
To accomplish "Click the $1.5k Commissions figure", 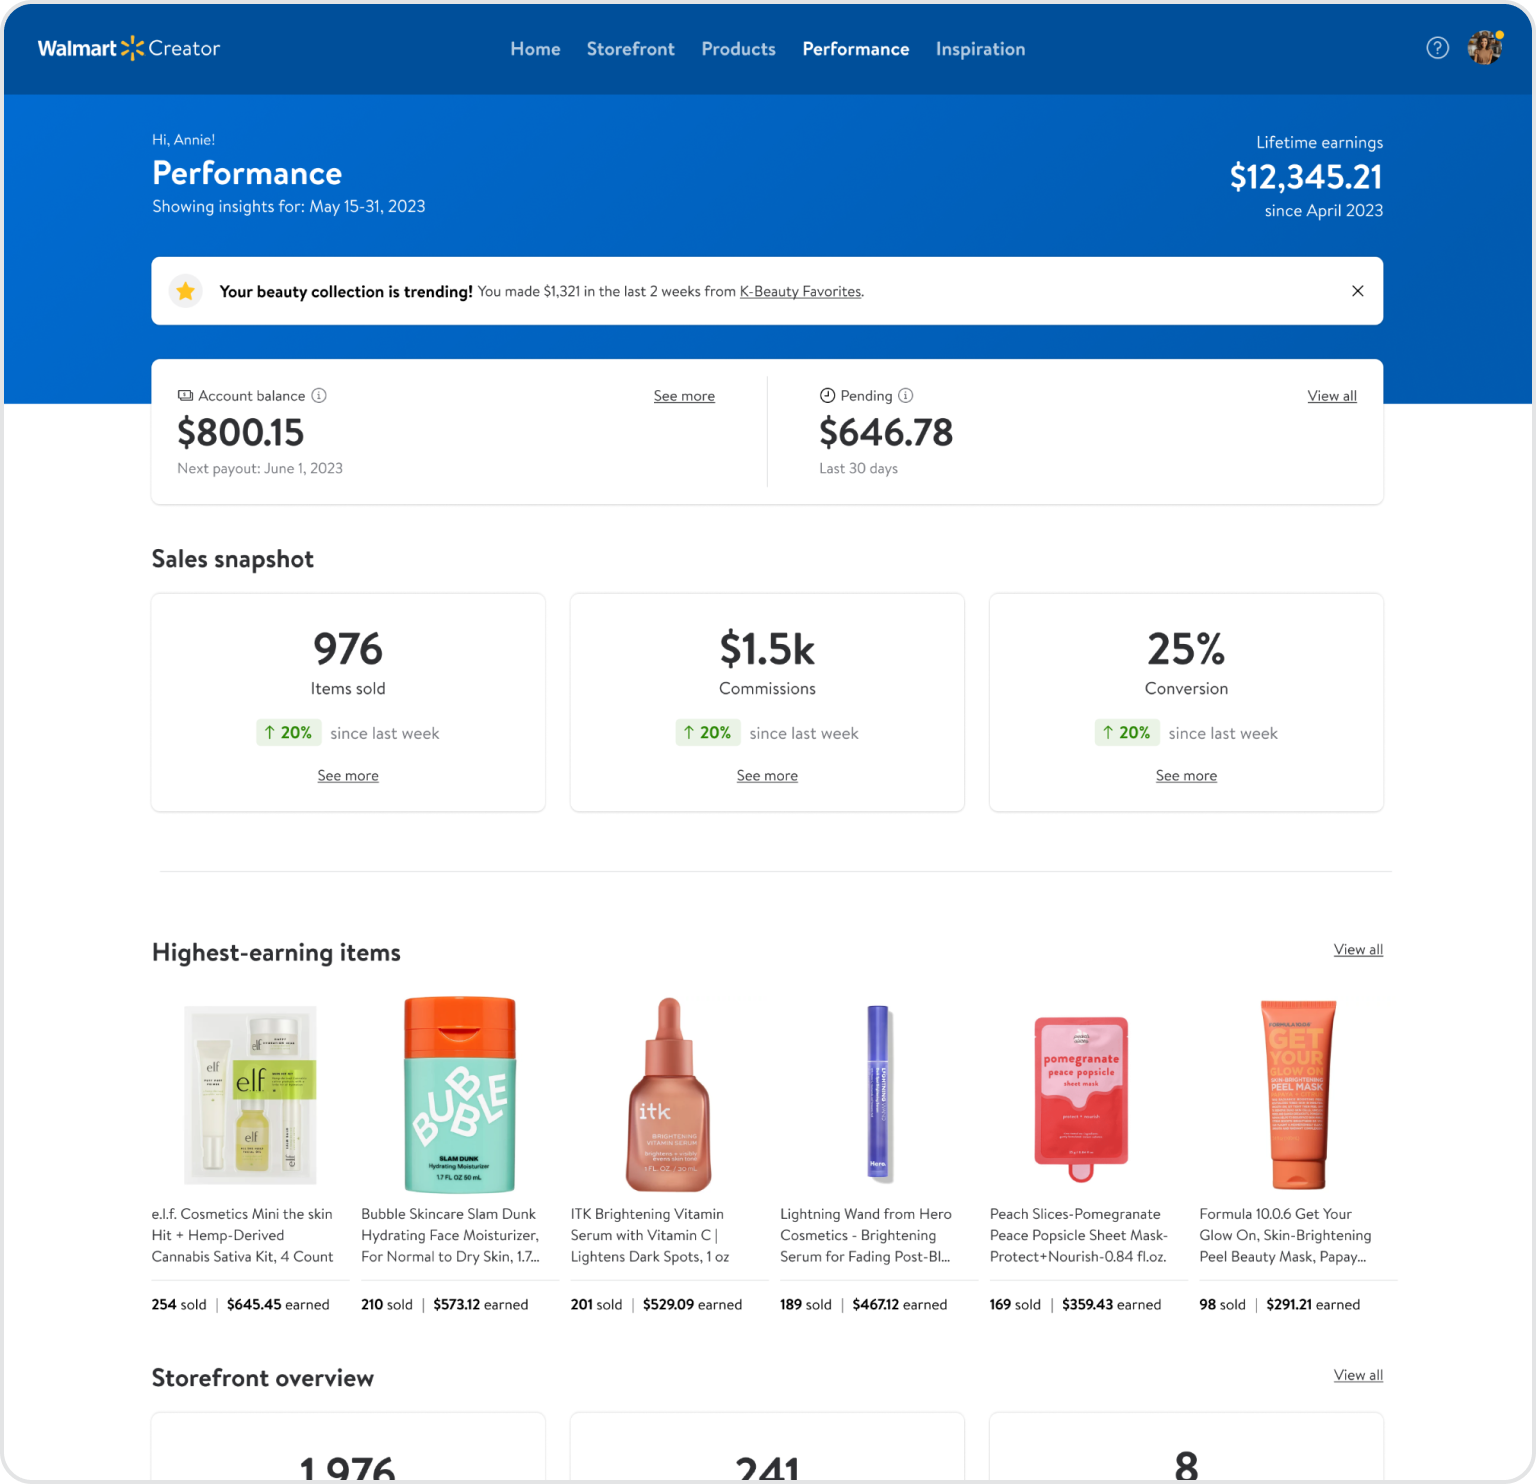I will click(x=767, y=649).
